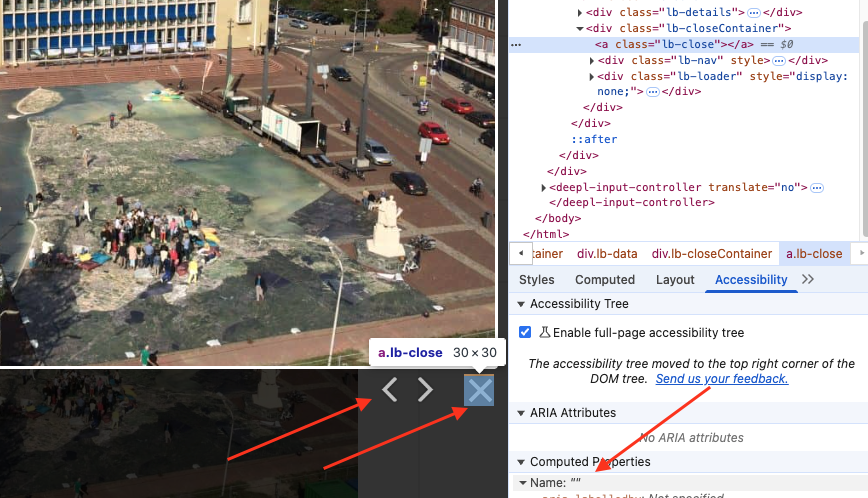
Task: Disable full-page accessibility tree checkbox
Action: click(525, 332)
